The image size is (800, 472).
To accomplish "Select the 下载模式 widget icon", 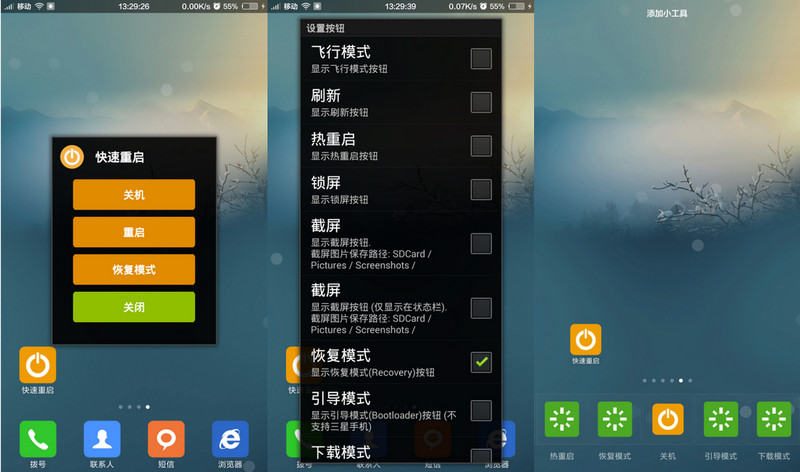I will [x=774, y=419].
